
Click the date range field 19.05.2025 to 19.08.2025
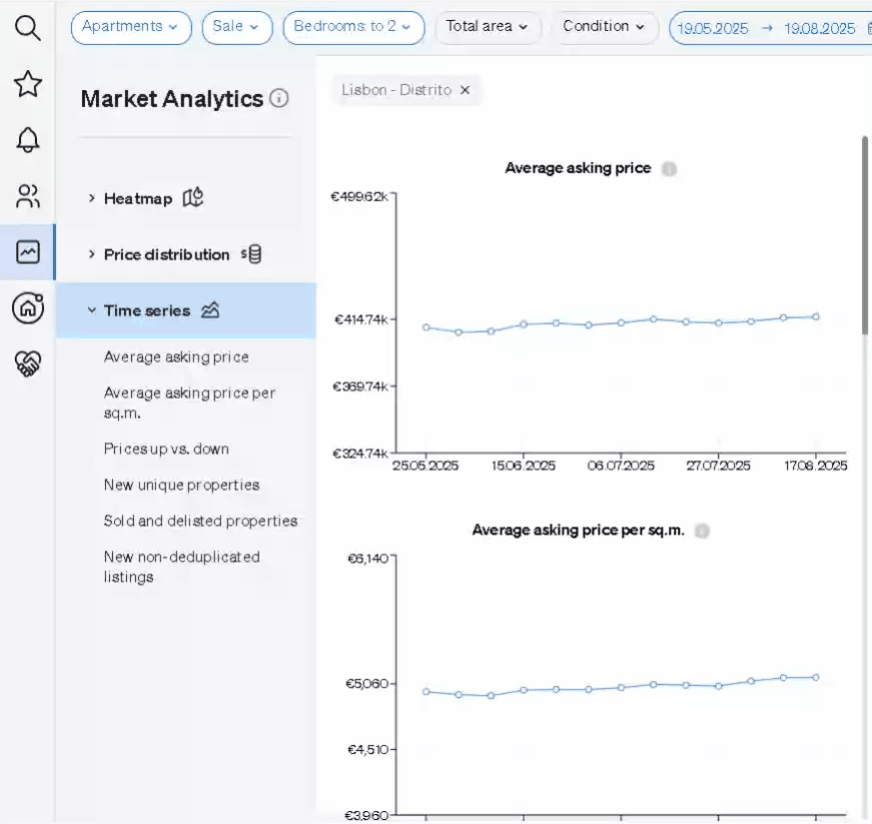(x=765, y=29)
